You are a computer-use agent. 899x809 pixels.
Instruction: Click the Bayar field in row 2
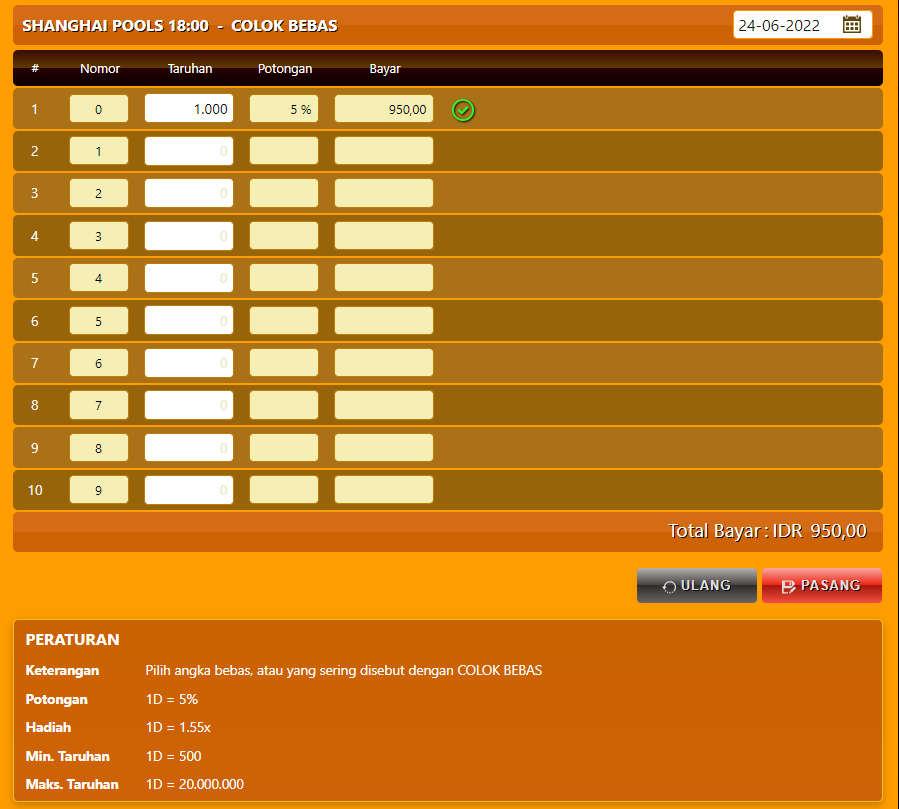click(384, 151)
